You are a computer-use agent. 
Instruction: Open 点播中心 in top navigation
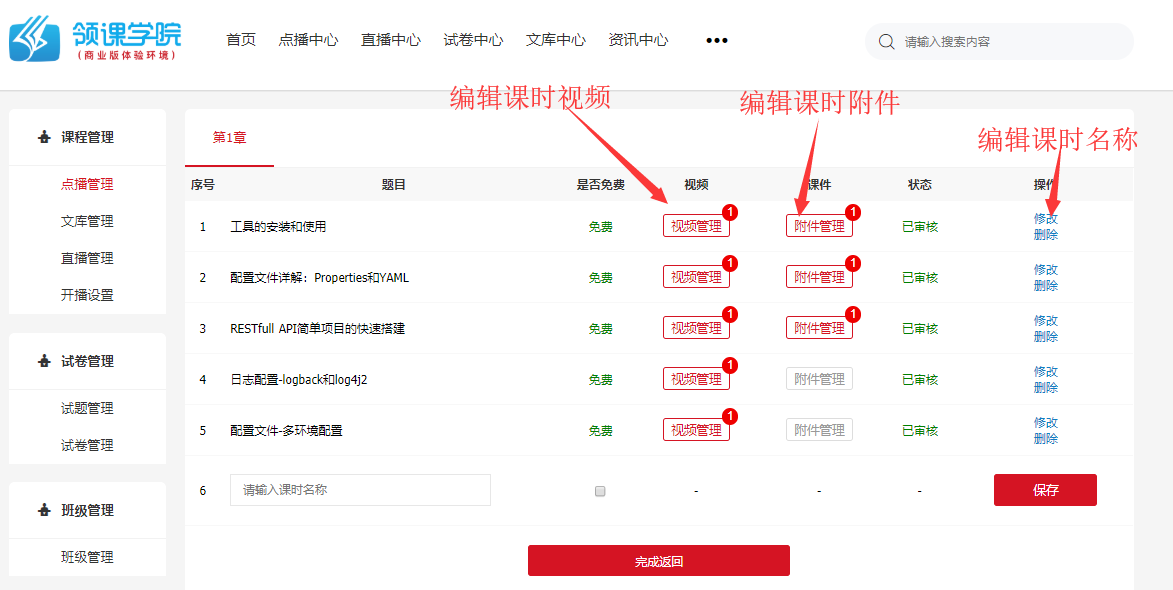(308, 40)
